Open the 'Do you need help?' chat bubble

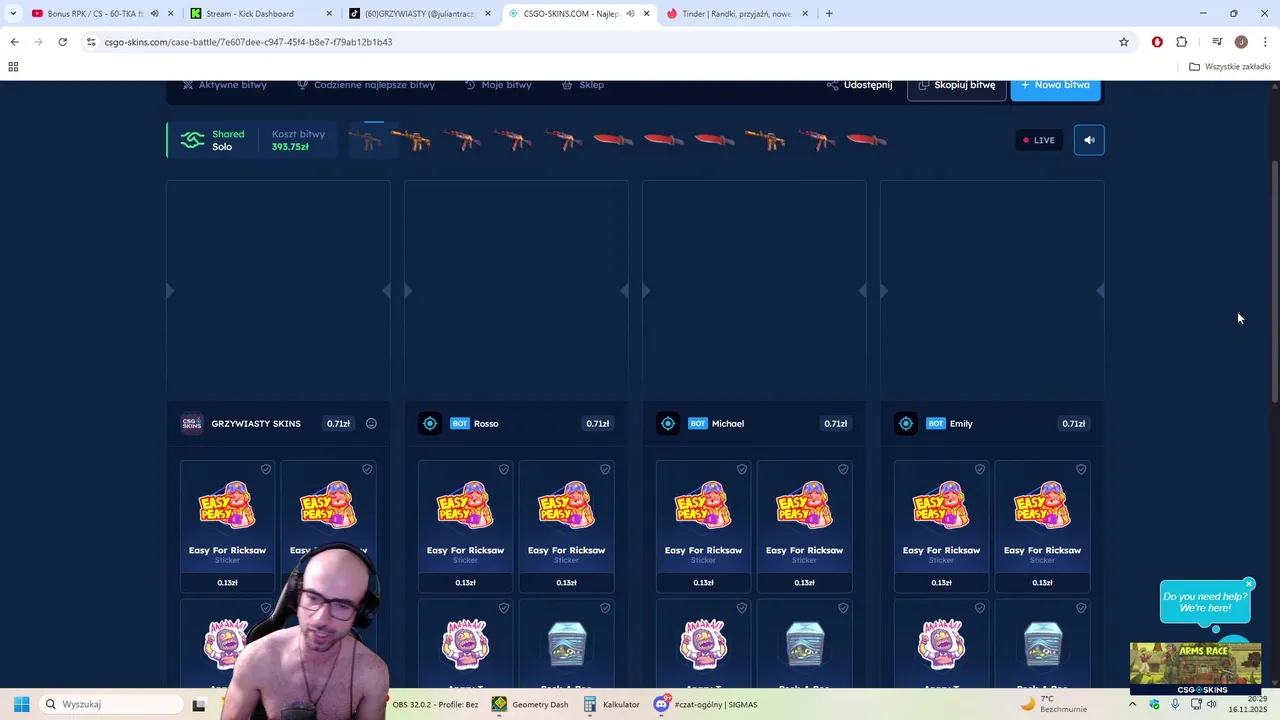(x=1205, y=602)
